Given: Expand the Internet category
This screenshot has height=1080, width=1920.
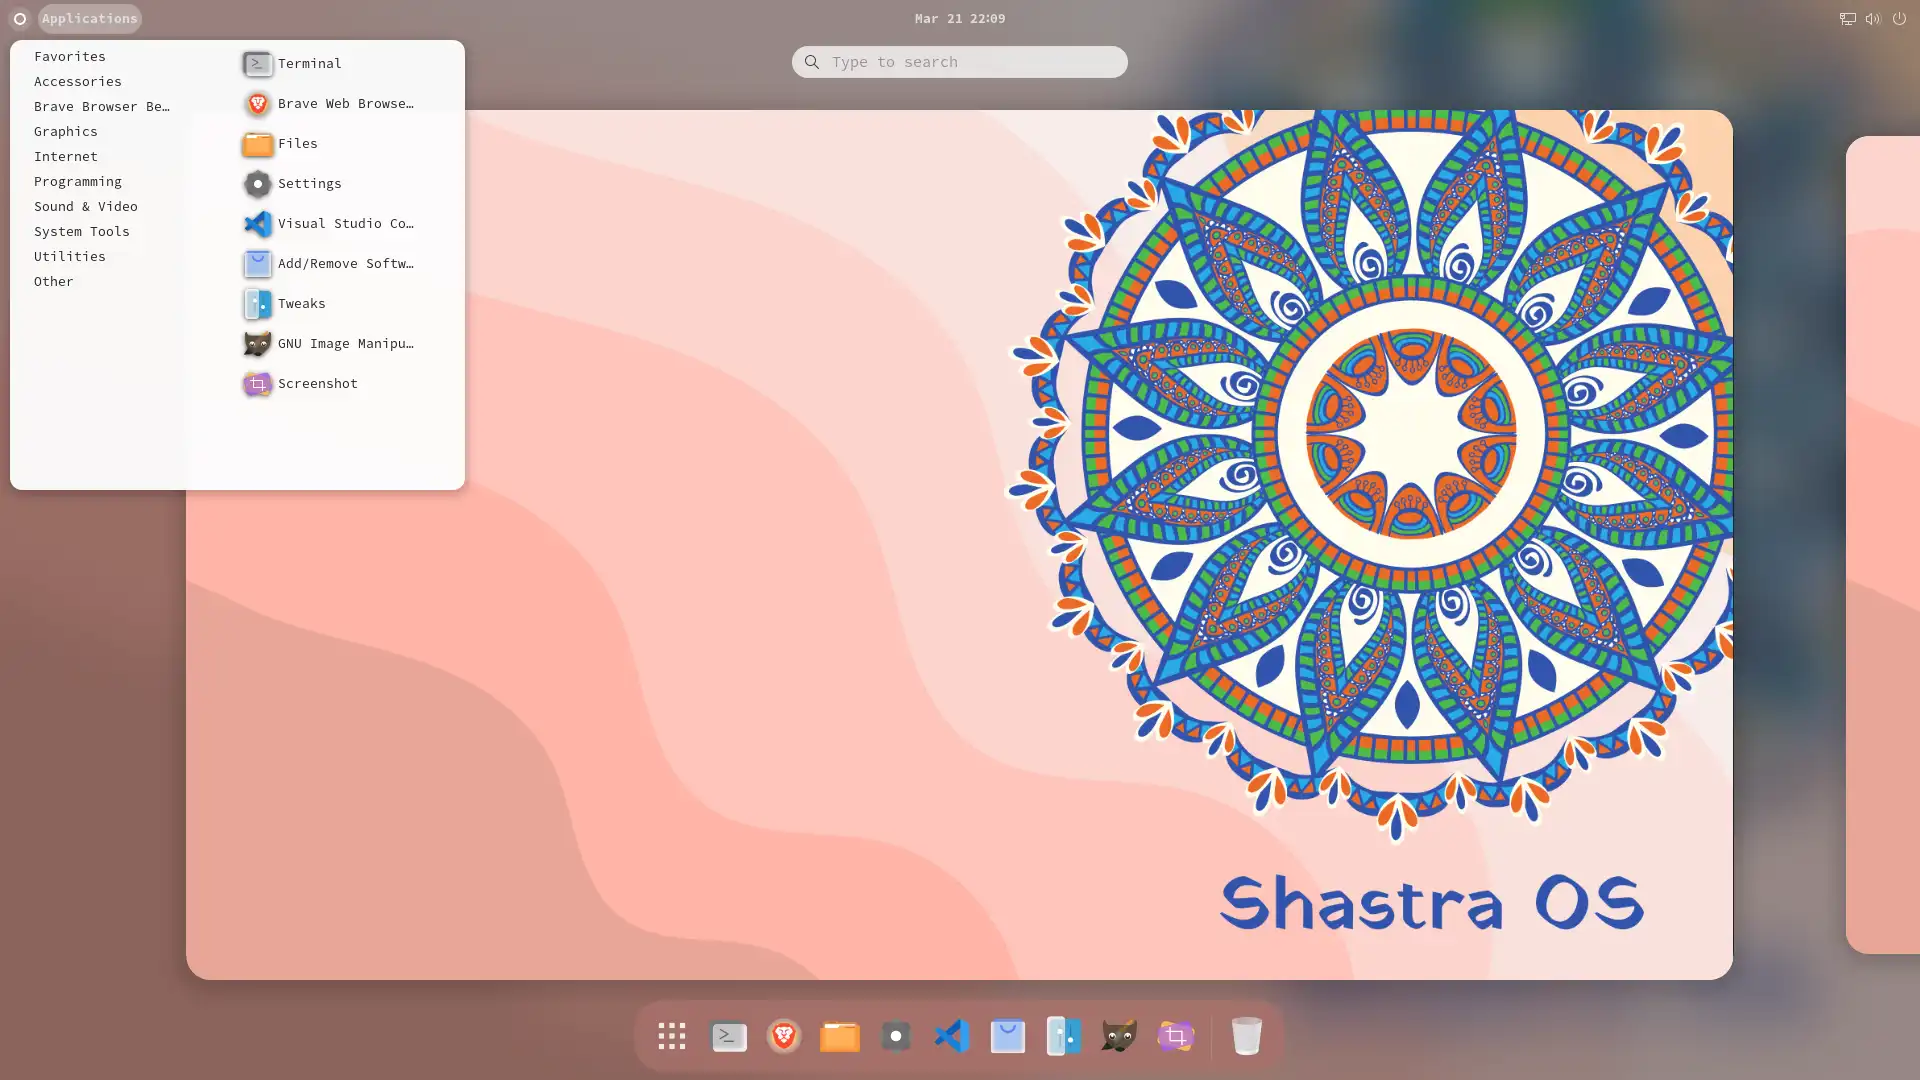Looking at the screenshot, I should point(66,156).
